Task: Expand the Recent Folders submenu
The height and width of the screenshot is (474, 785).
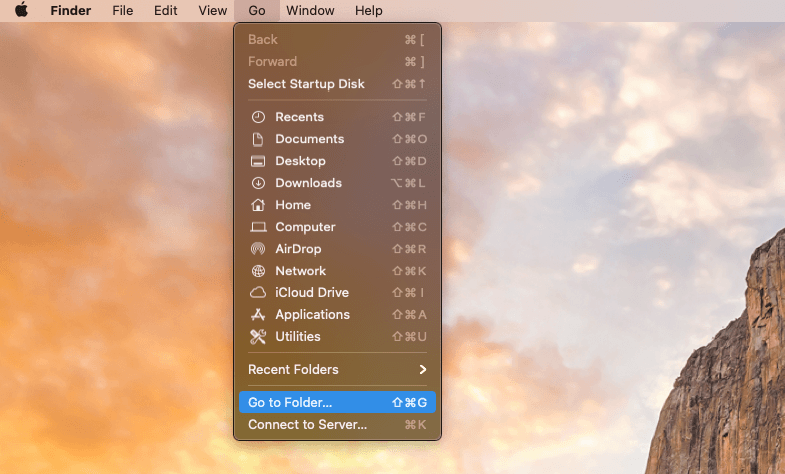Action: (x=337, y=370)
